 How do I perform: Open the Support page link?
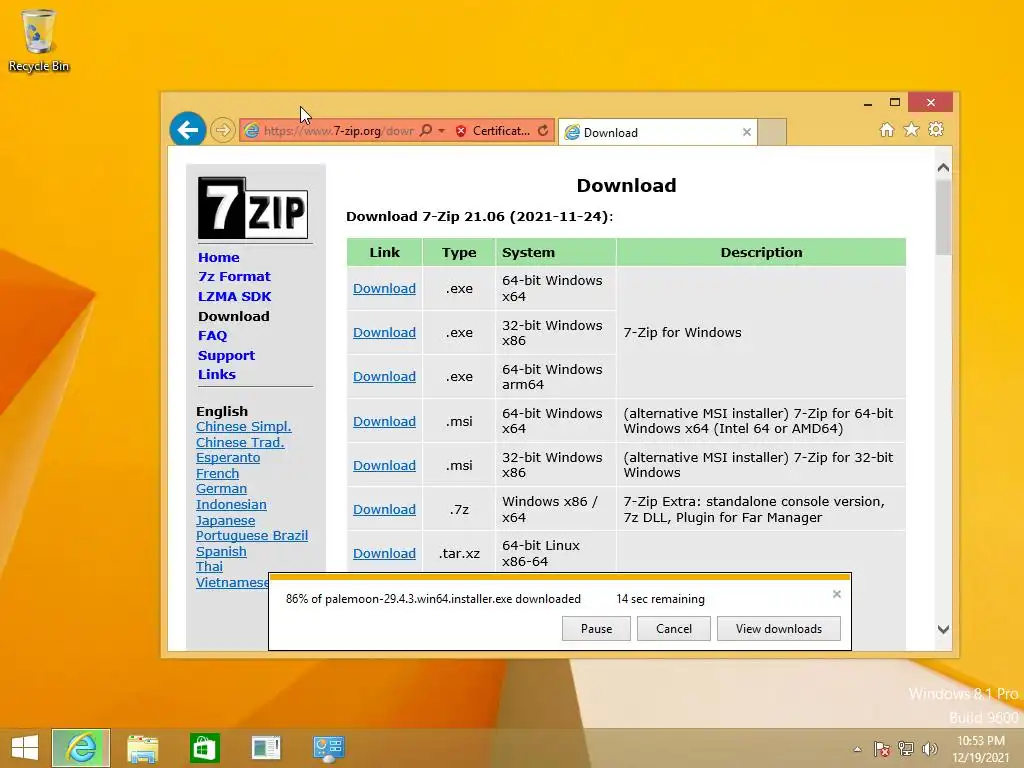226,355
